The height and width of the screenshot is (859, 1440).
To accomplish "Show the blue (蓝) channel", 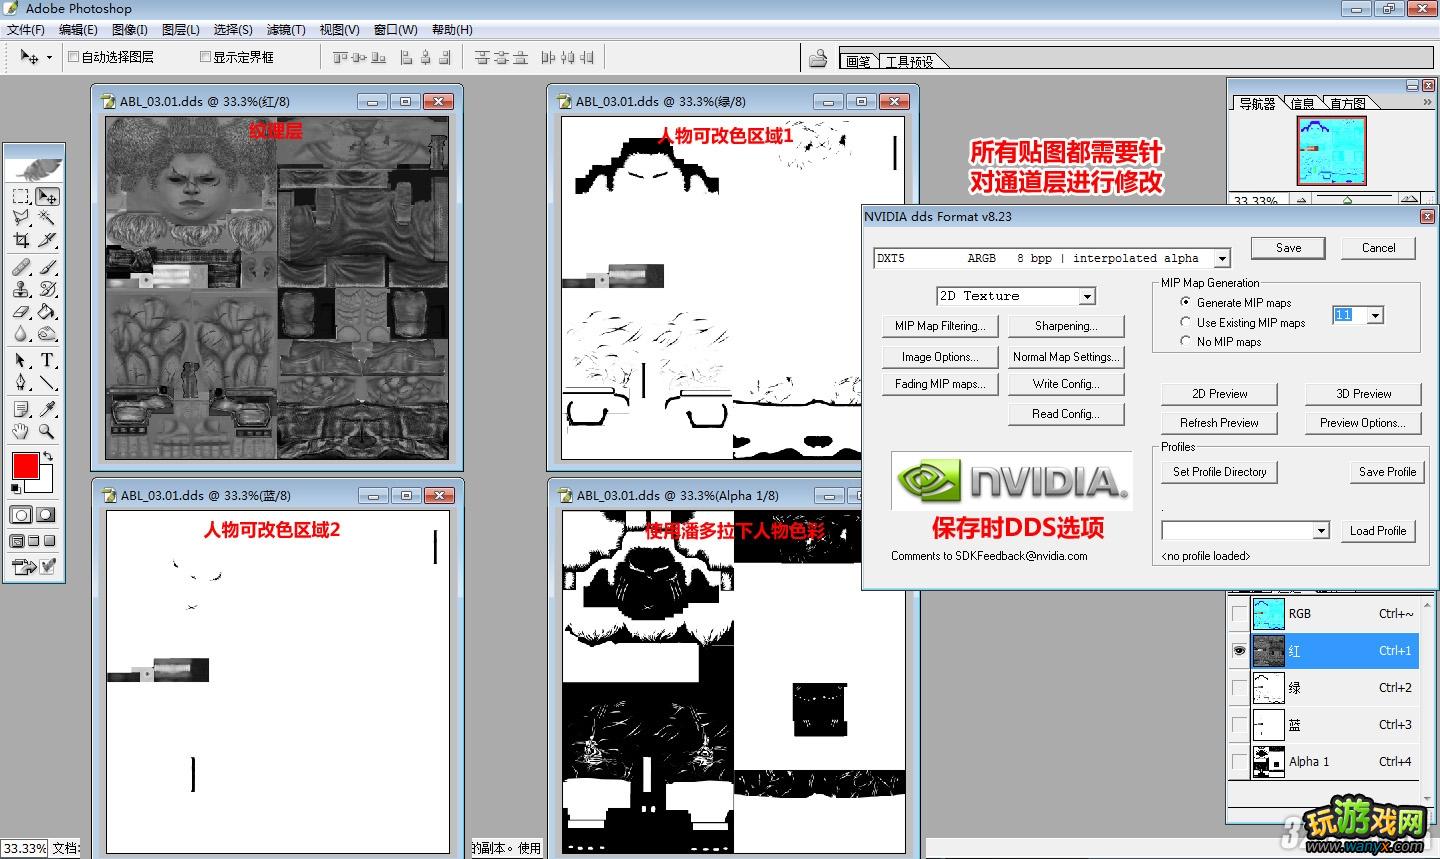I will 1239,725.
